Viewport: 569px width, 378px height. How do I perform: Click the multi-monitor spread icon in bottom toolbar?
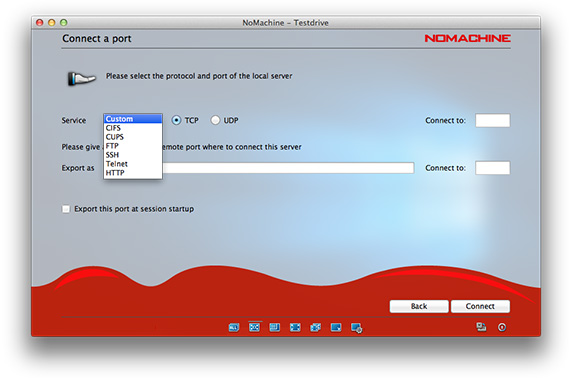tap(315, 328)
